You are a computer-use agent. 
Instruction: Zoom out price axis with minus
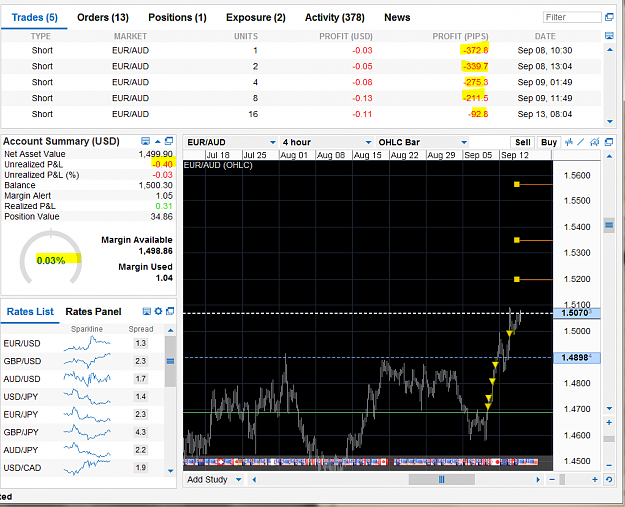click(609, 465)
